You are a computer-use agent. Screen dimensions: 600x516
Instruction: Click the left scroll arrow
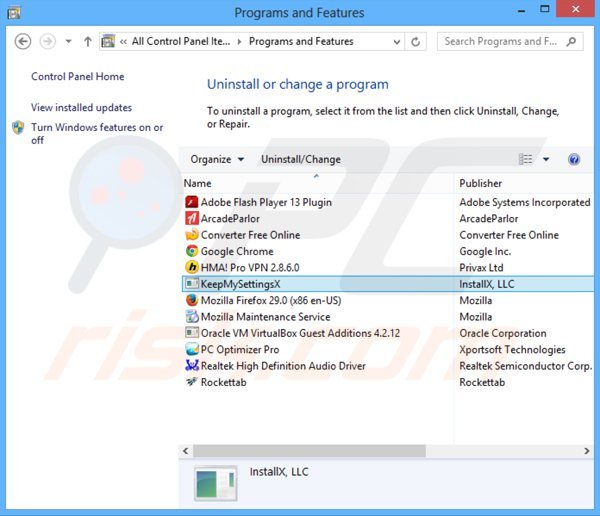186,451
